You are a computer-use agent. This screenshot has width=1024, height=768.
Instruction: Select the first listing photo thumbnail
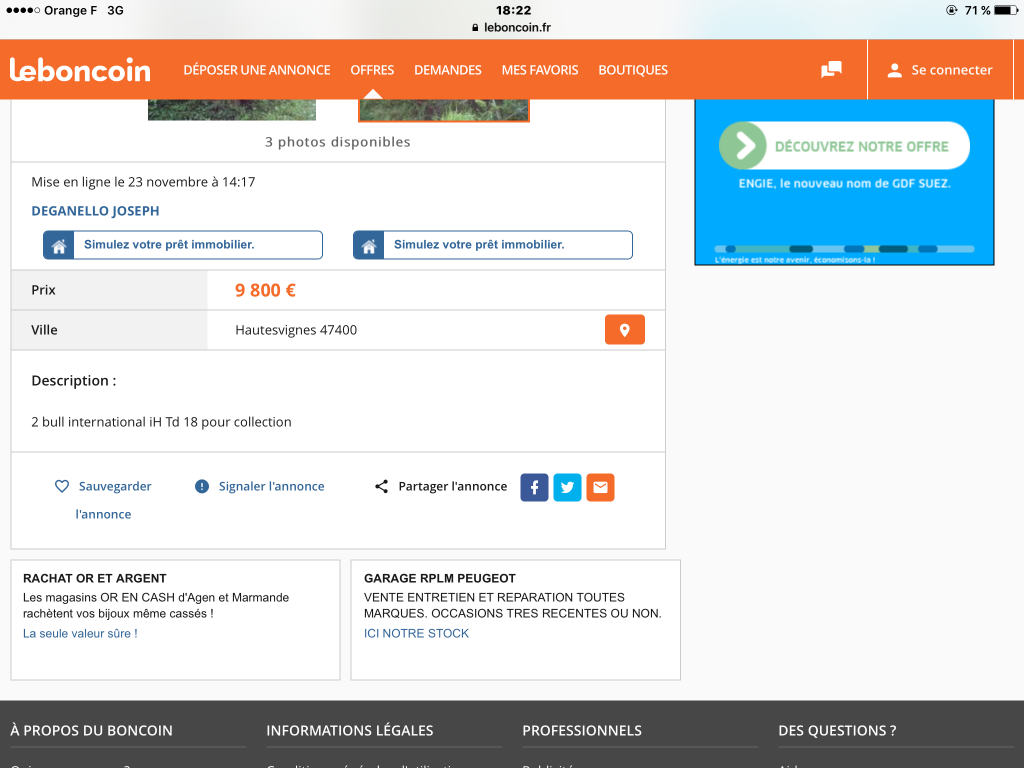pos(232,110)
